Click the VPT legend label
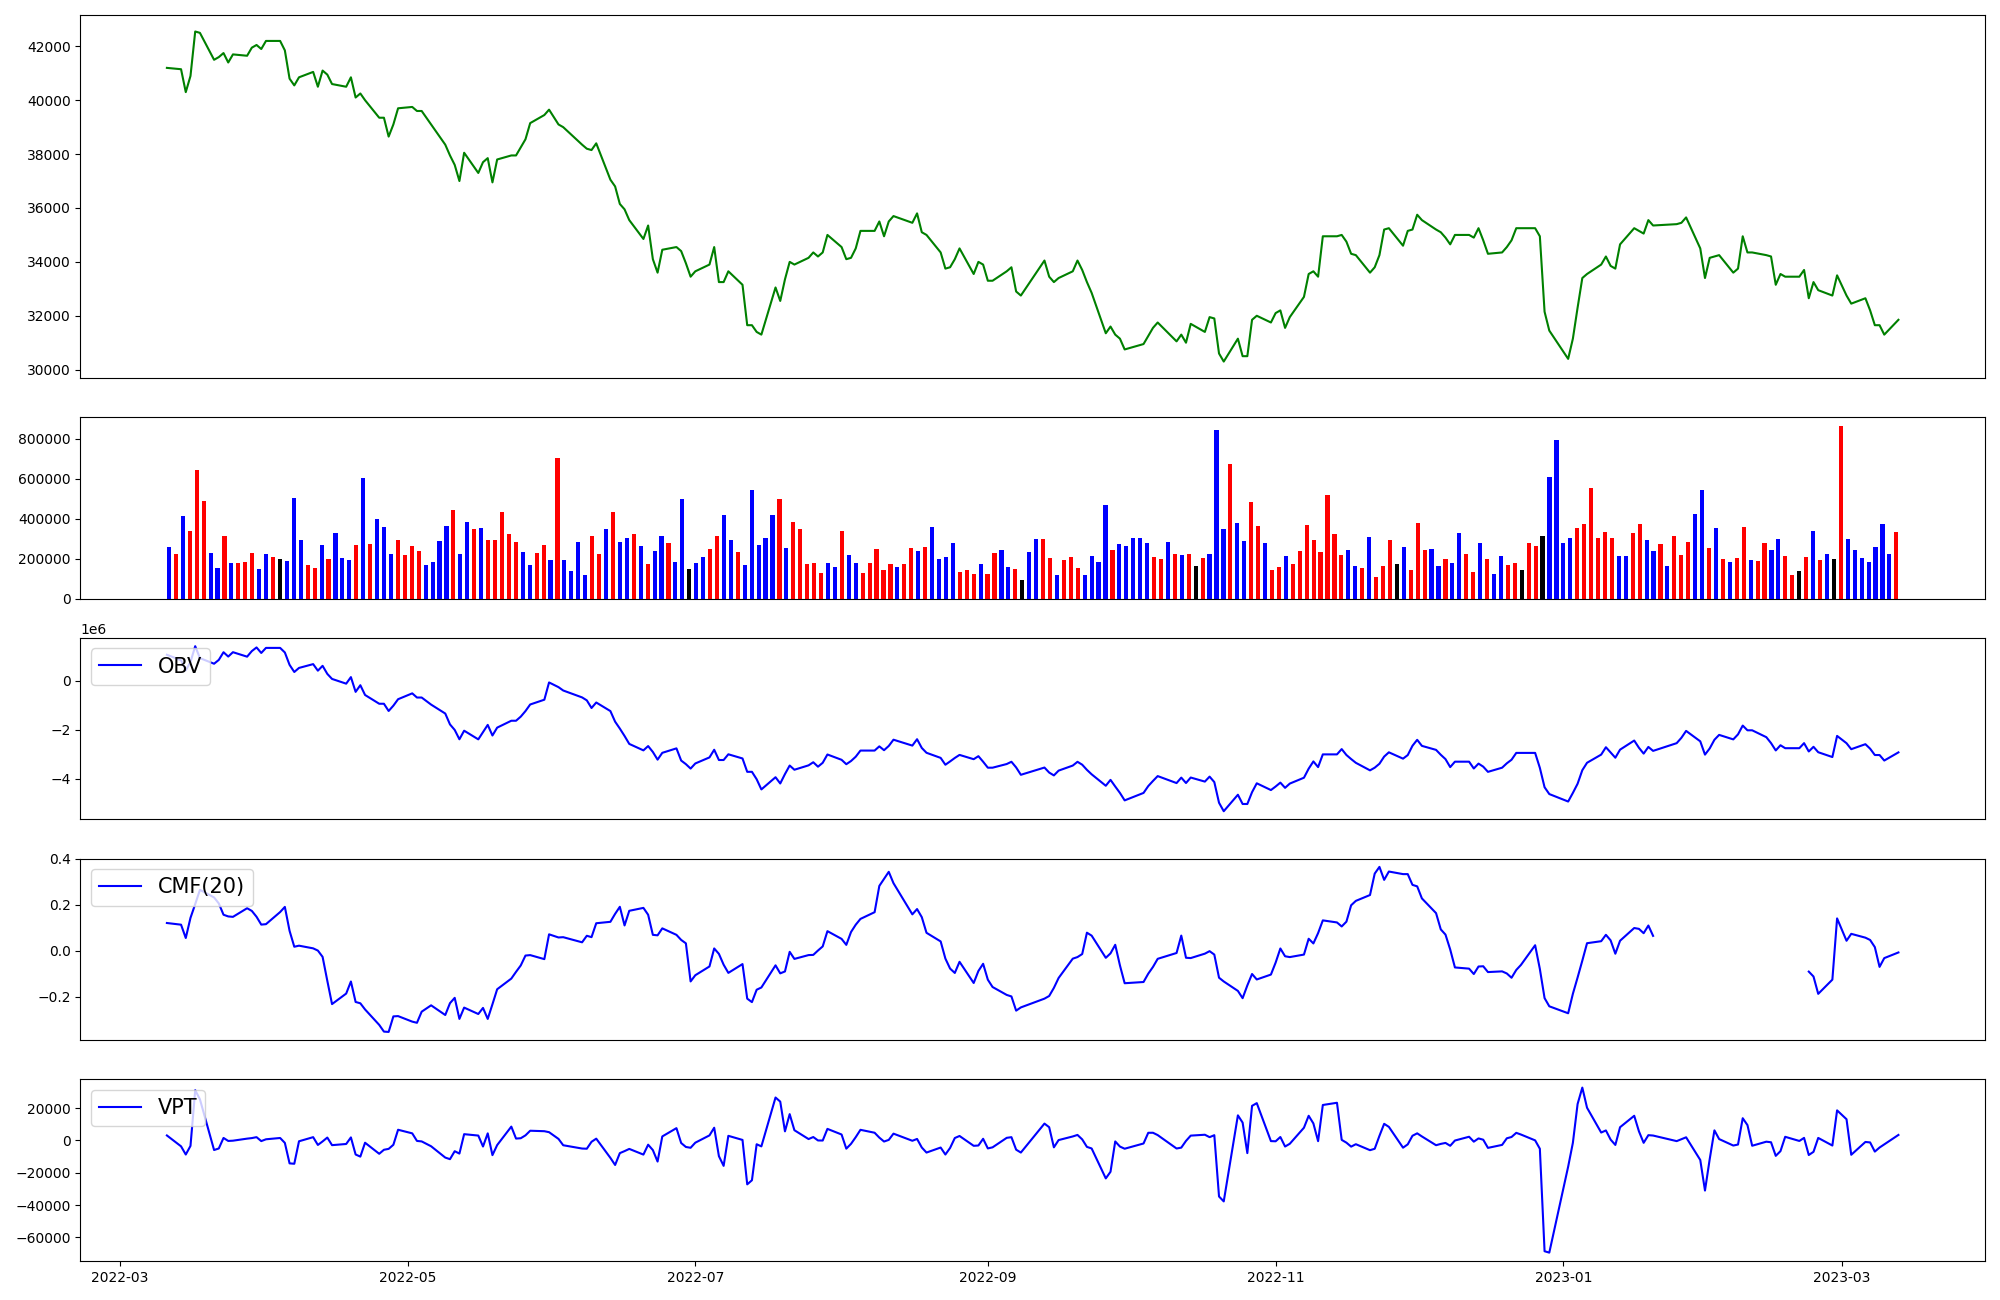The image size is (2000, 1300). (x=176, y=1107)
